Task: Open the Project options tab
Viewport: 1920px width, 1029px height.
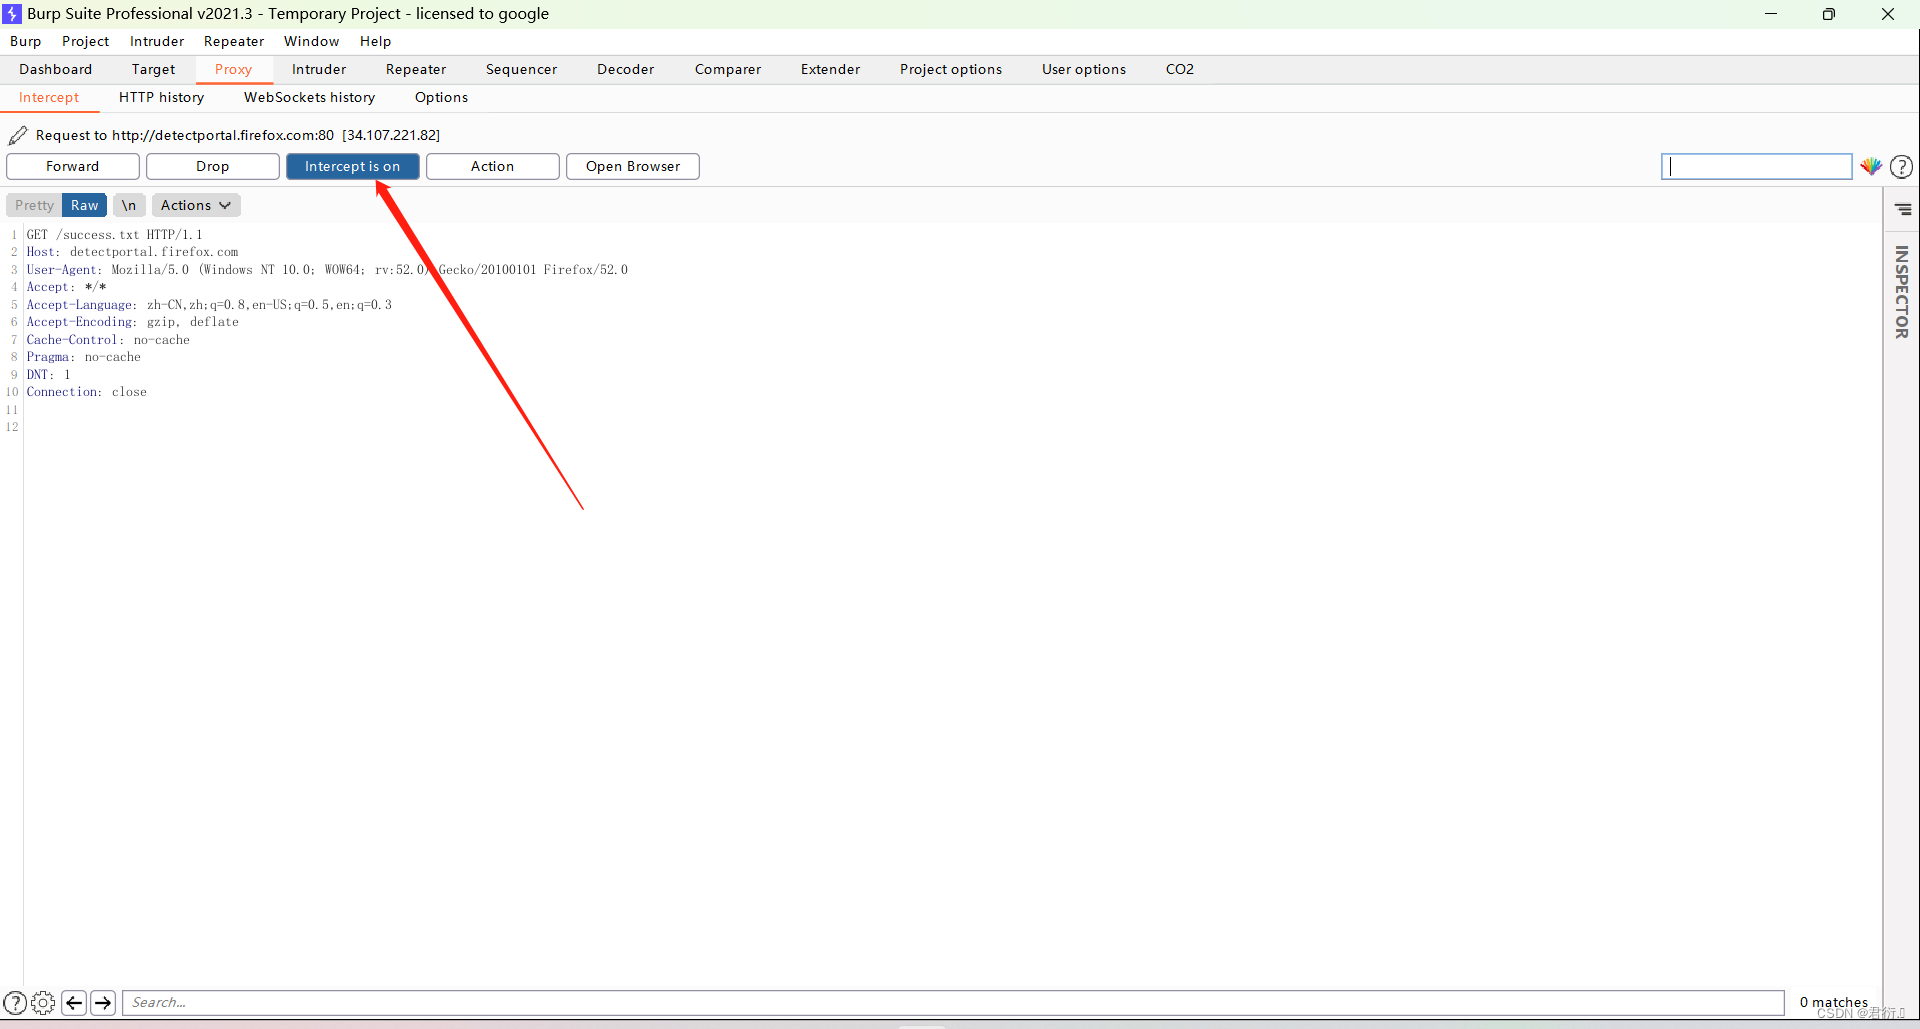Action: tap(951, 69)
